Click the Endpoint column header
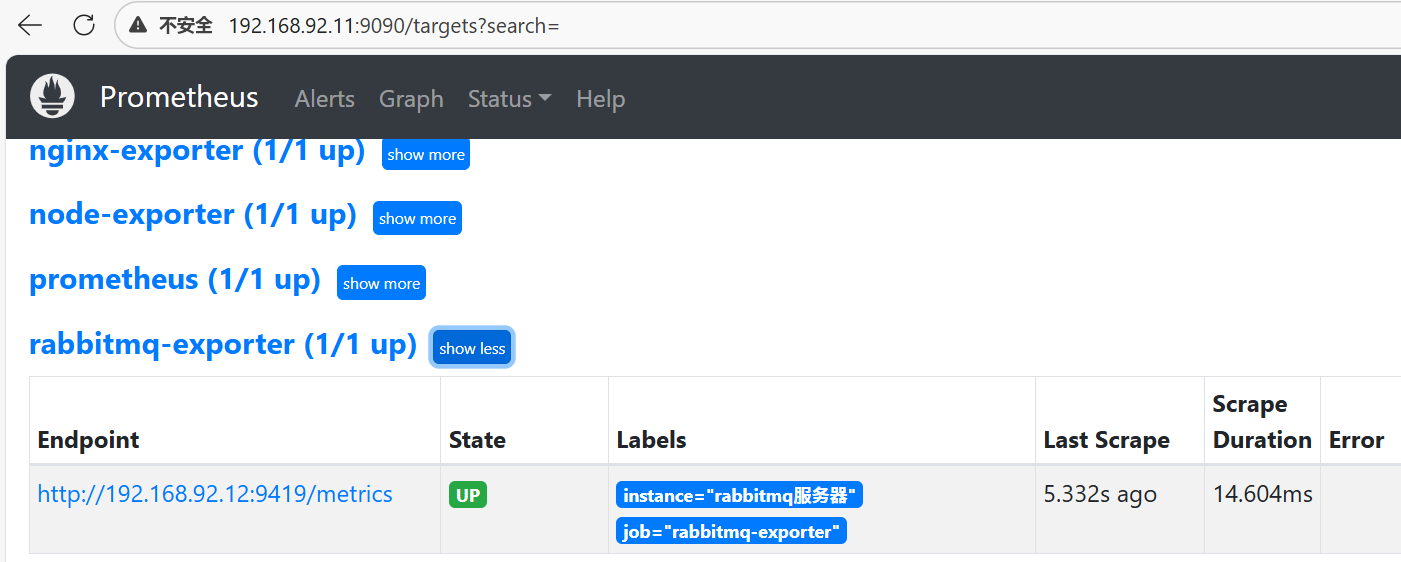1401x562 pixels. 88,440
